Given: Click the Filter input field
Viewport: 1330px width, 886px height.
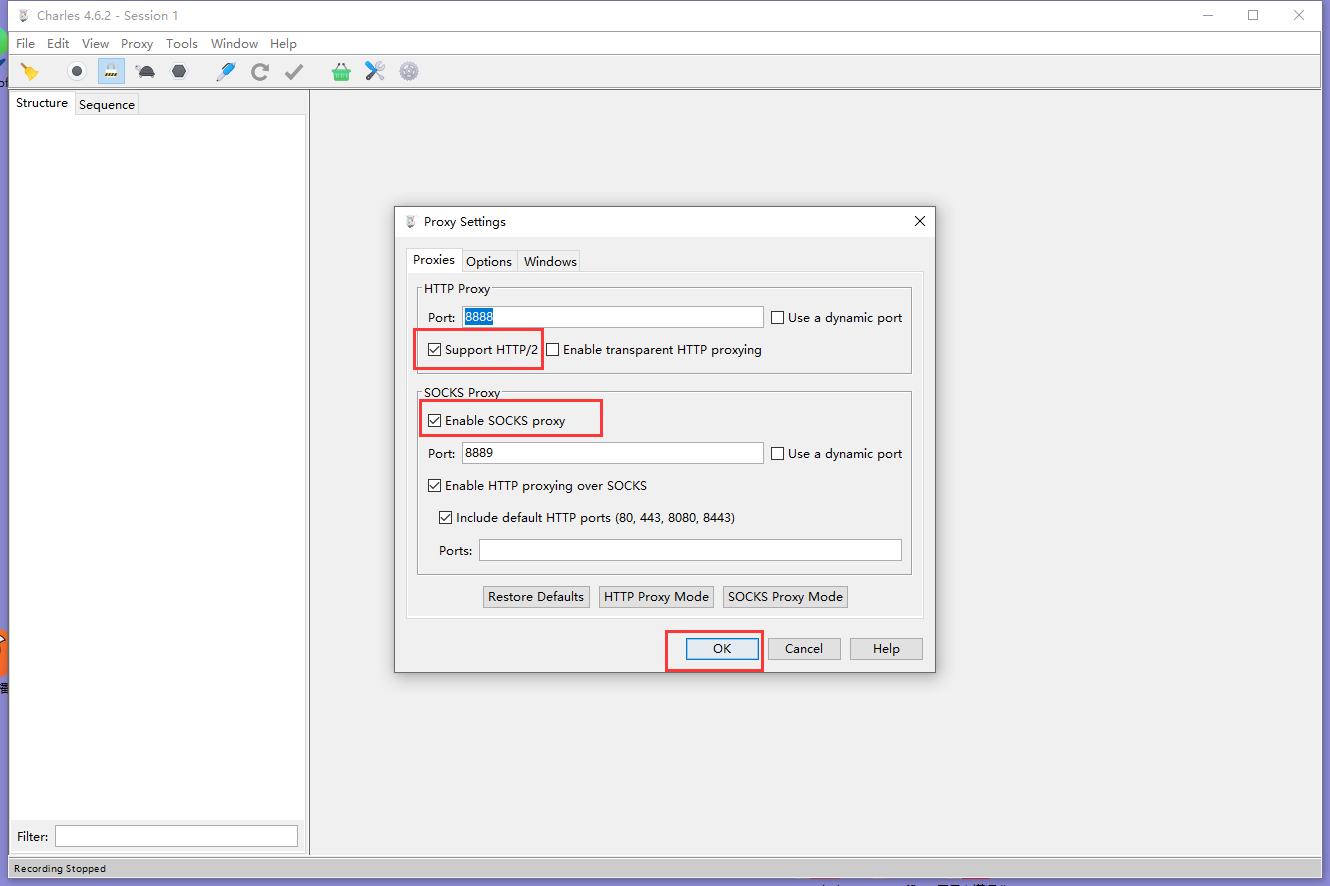Looking at the screenshot, I should point(176,836).
